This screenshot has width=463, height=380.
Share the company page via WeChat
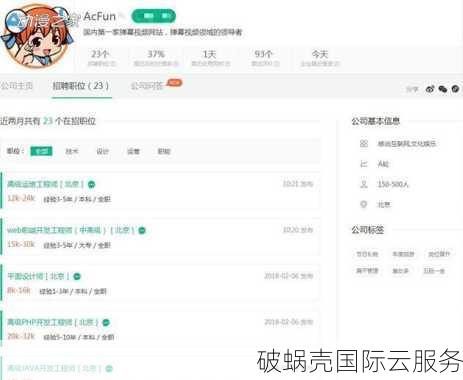[443, 89]
